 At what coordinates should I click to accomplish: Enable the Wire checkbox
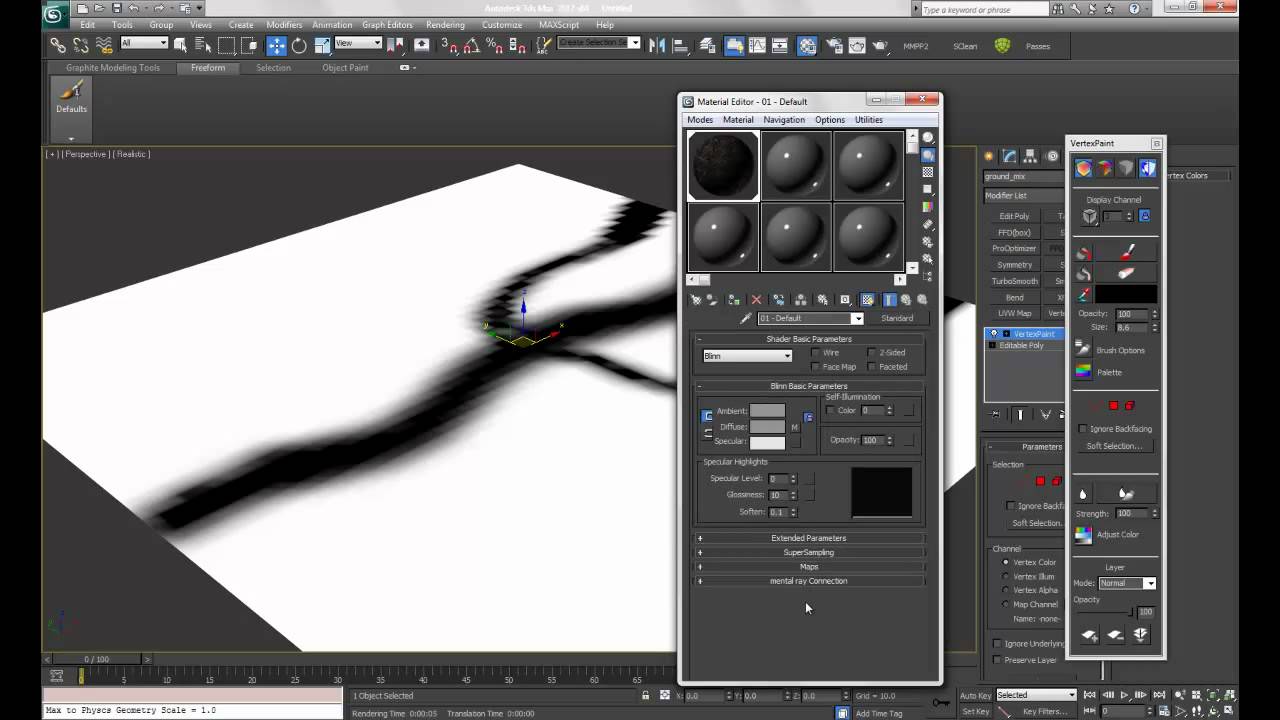coord(815,353)
